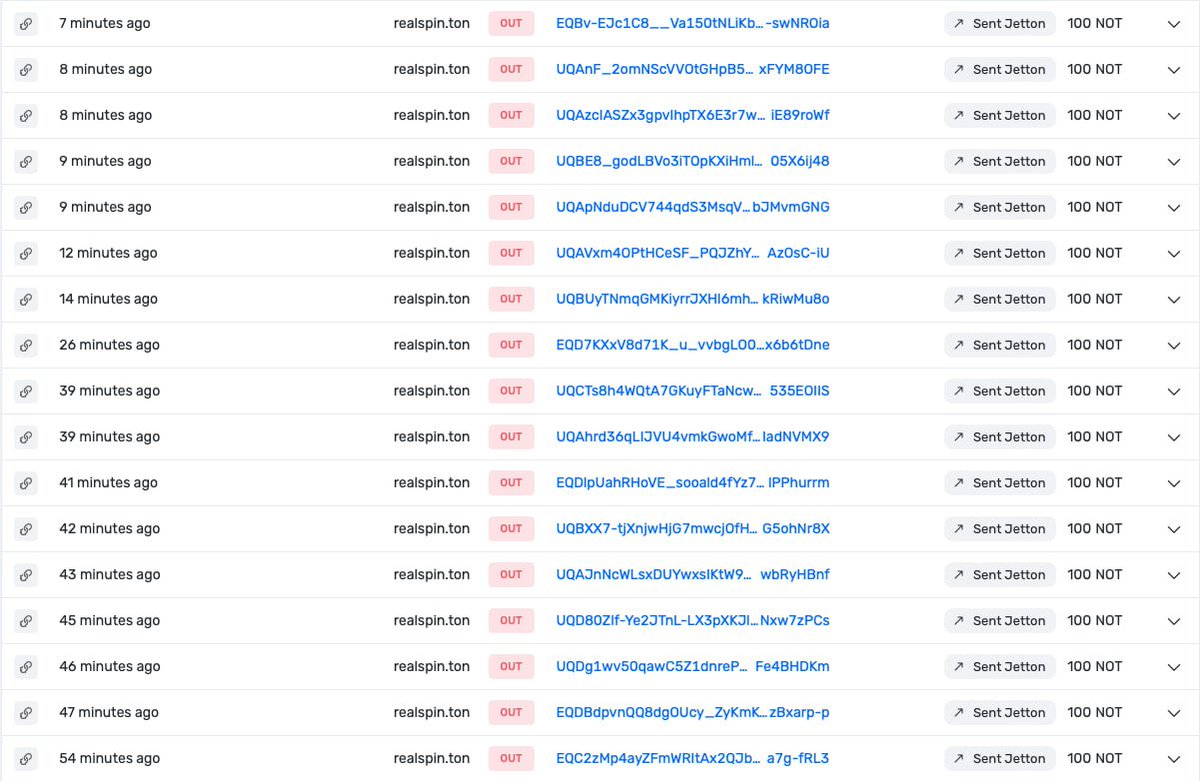Click 100 NOT amount in 42 minutes ago row
Viewport: 1200px width, 781px height.
(1095, 529)
